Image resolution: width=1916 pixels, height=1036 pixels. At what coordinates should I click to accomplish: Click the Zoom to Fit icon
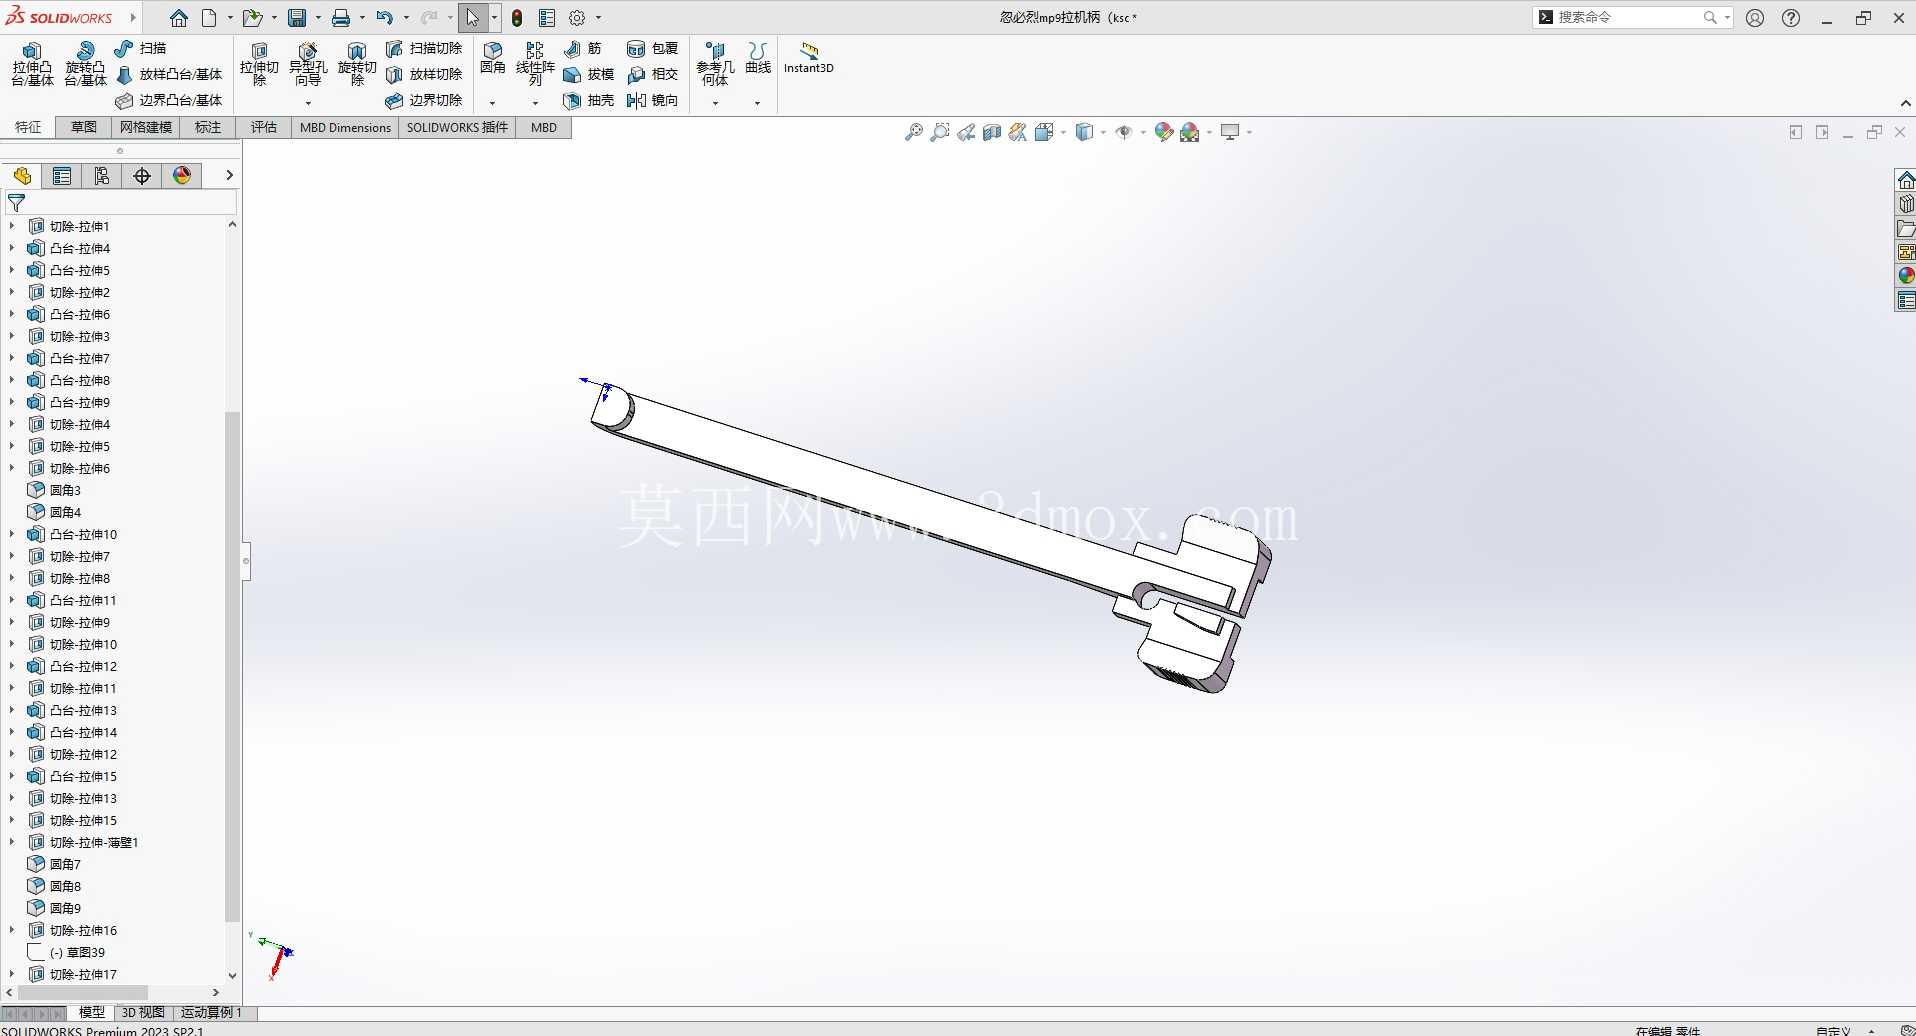click(913, 132)
